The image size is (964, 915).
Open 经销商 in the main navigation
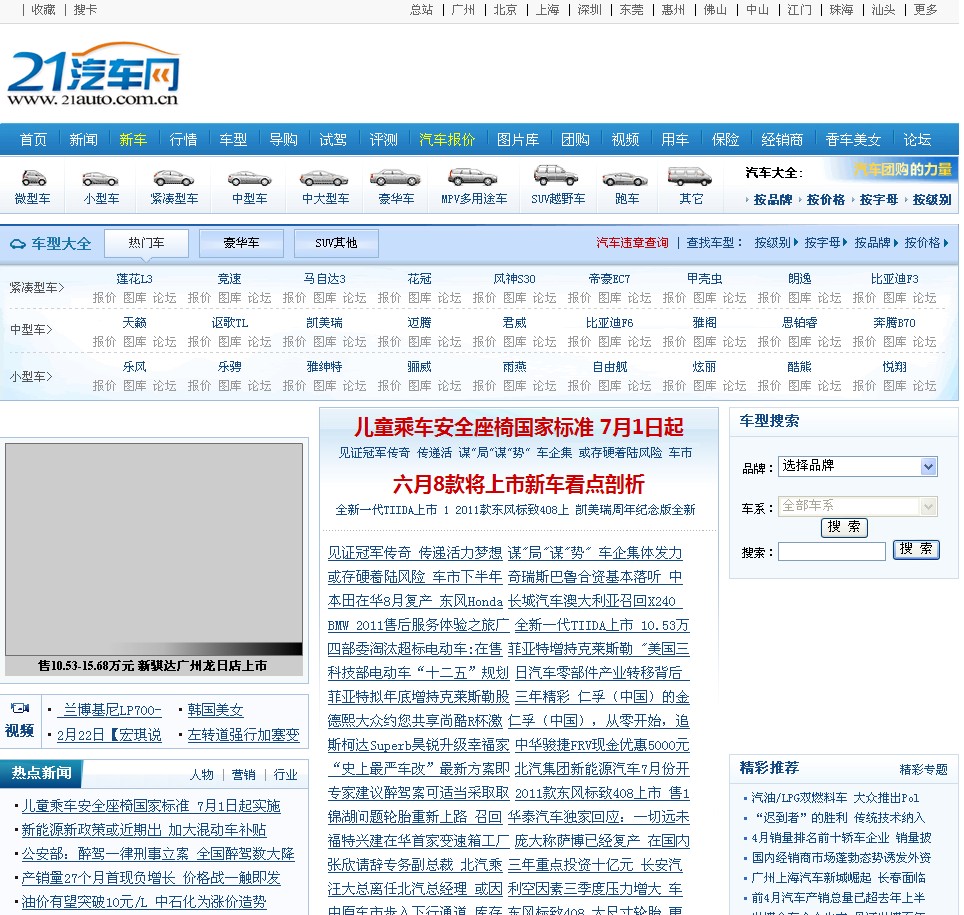tap(781, 140)
